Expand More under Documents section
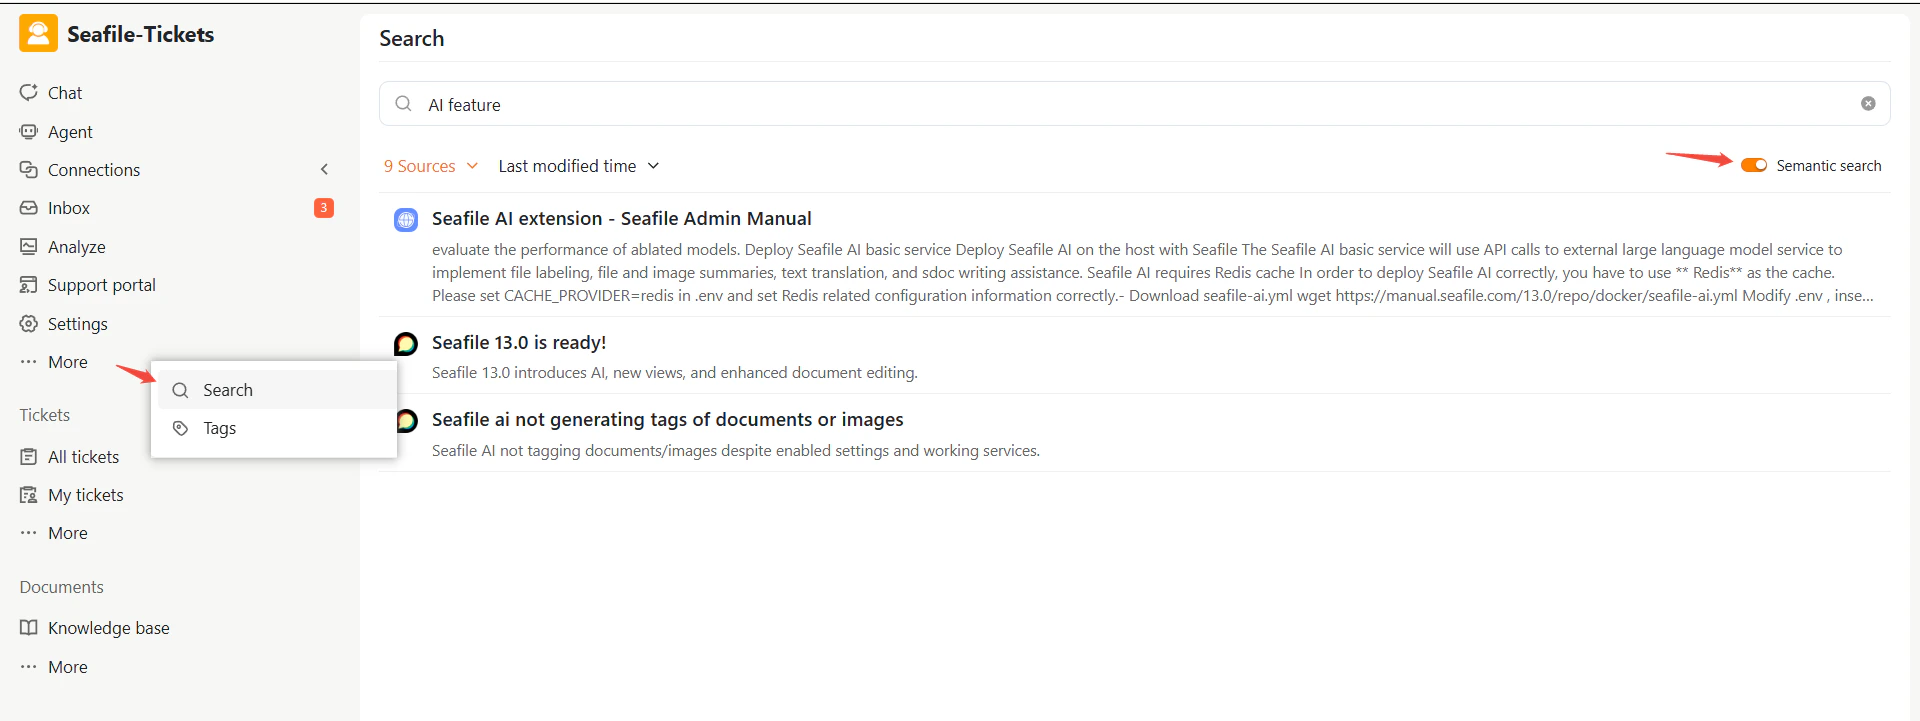 68,667
